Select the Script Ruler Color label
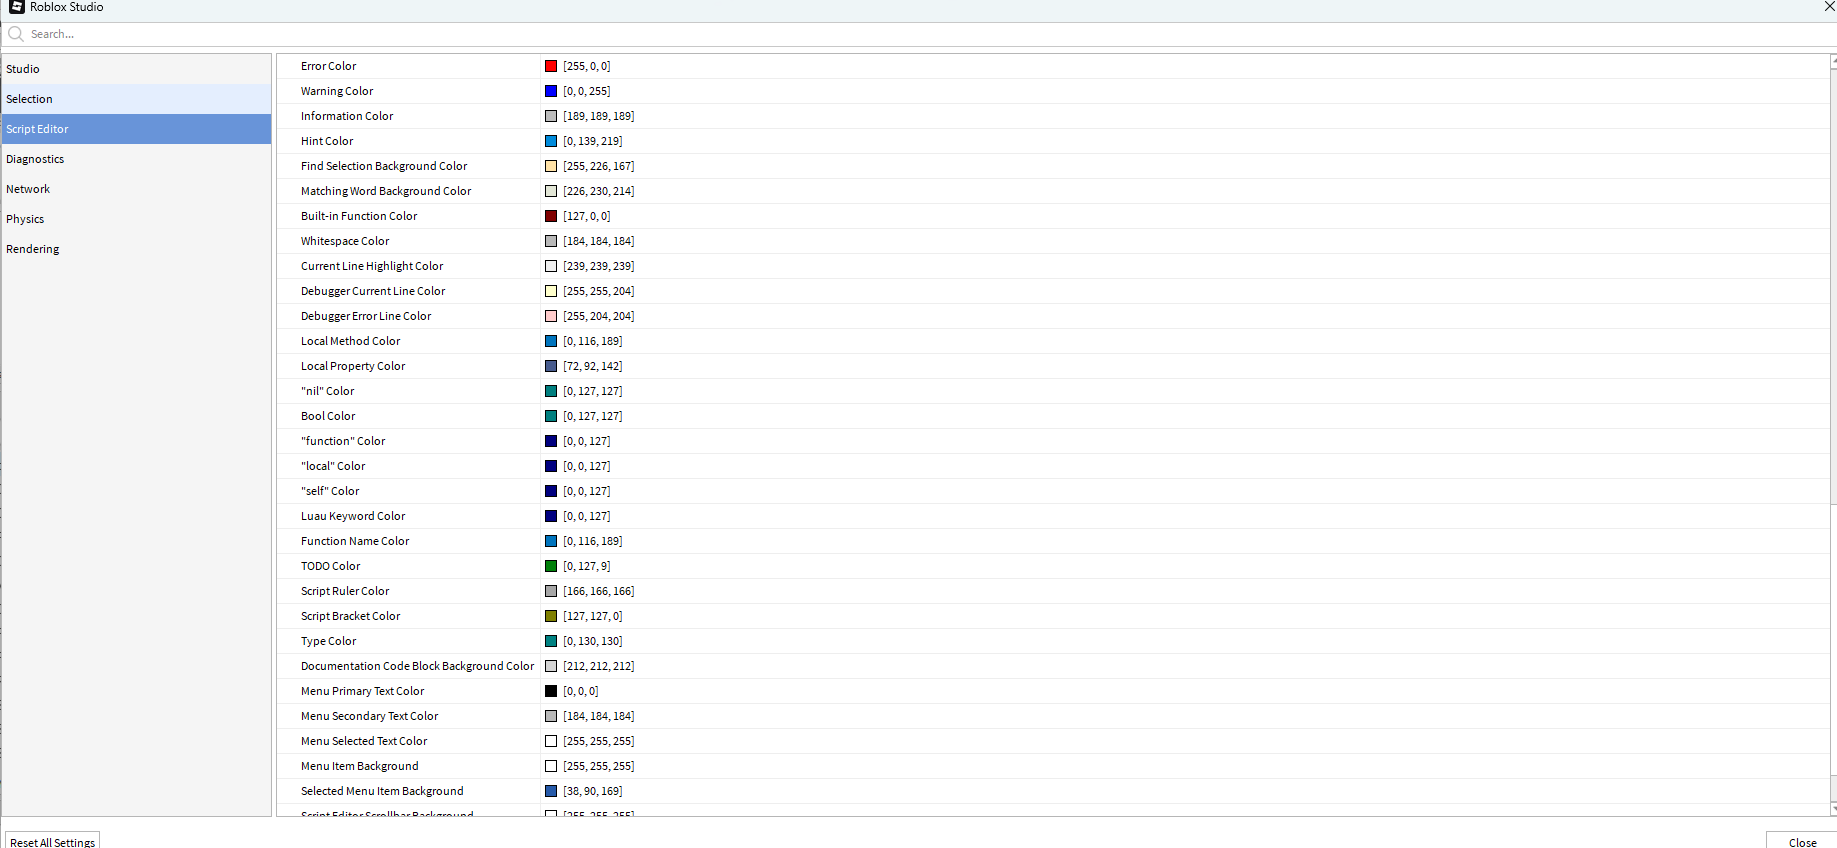This screenshot has width=1837, height=848. tap(345, 591)
